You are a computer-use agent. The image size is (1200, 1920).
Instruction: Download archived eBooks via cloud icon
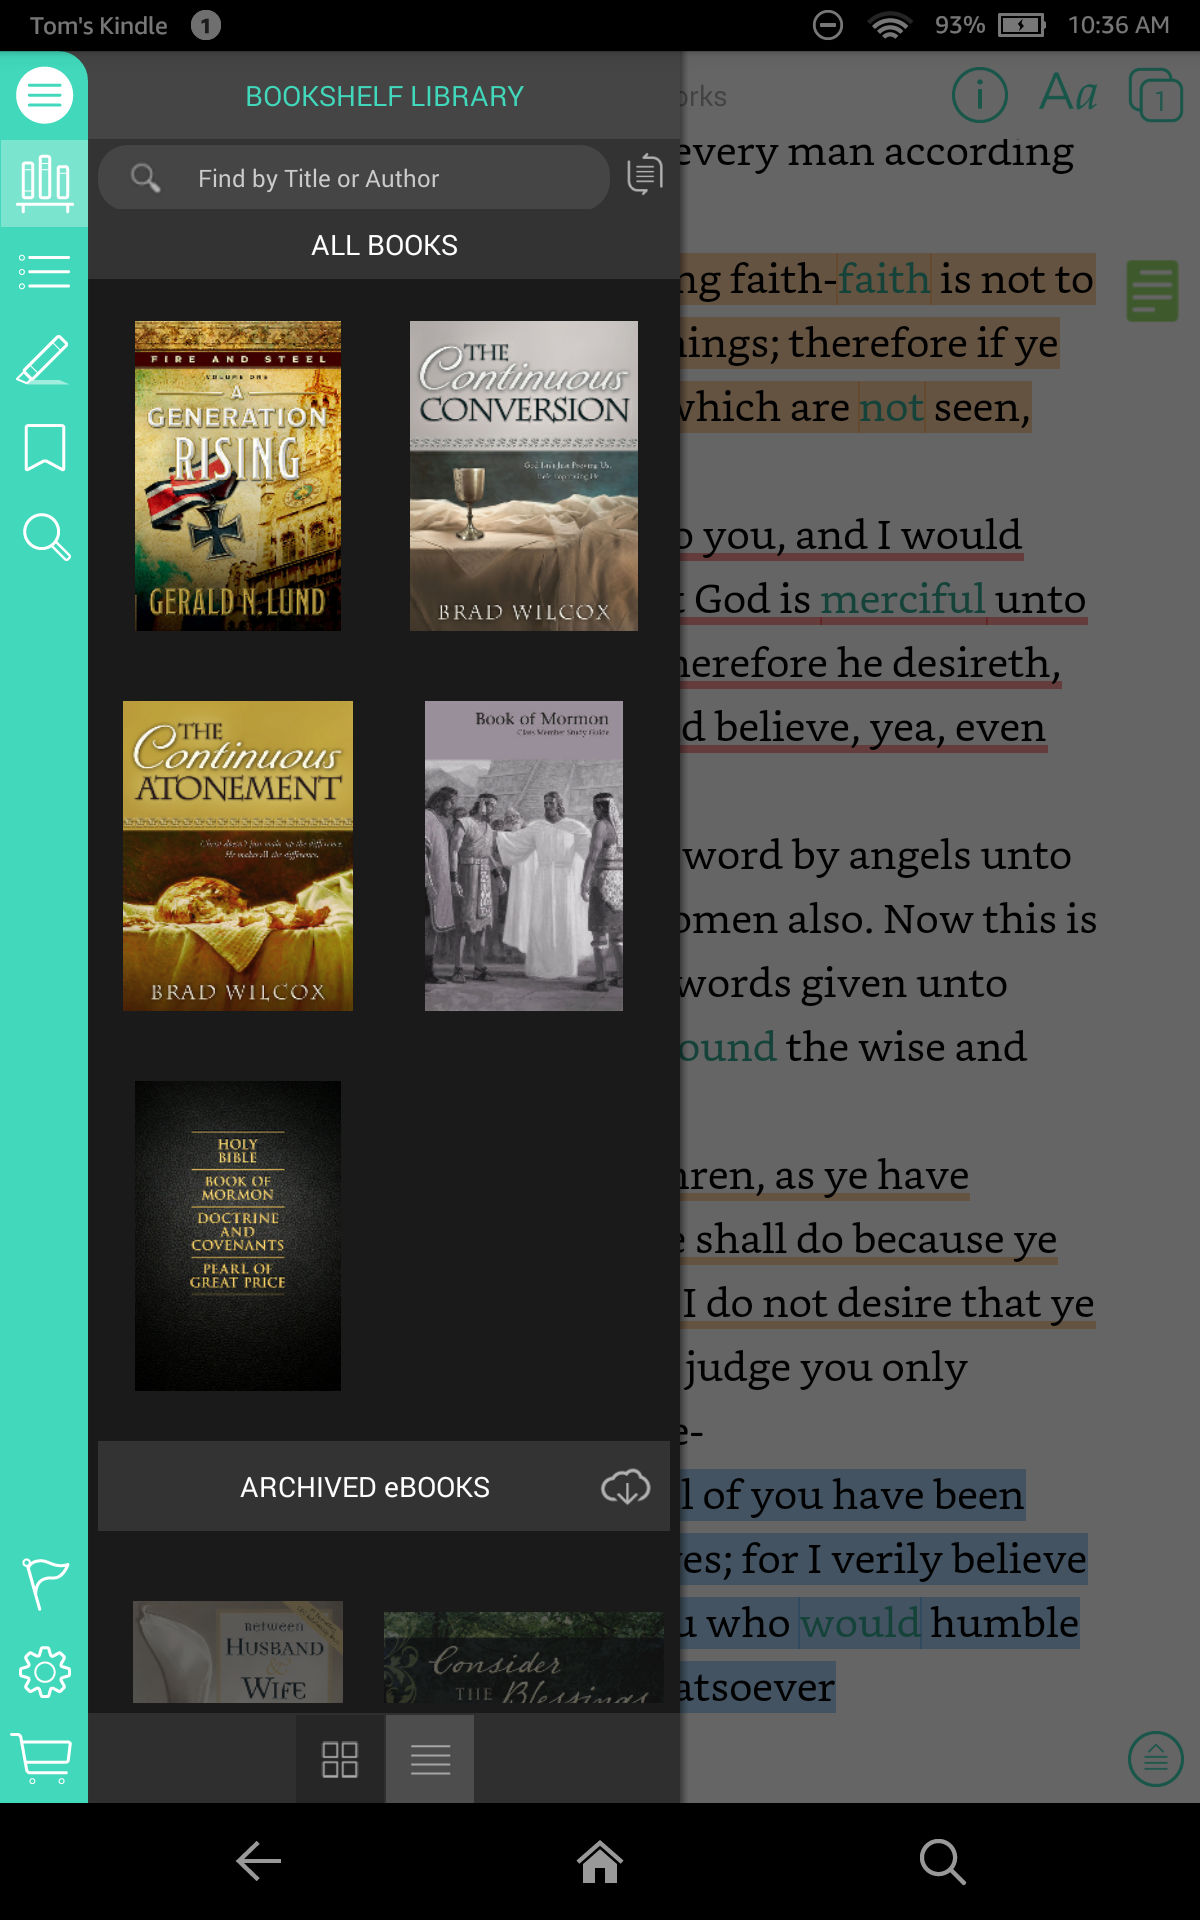click(x=626, y=1487)
